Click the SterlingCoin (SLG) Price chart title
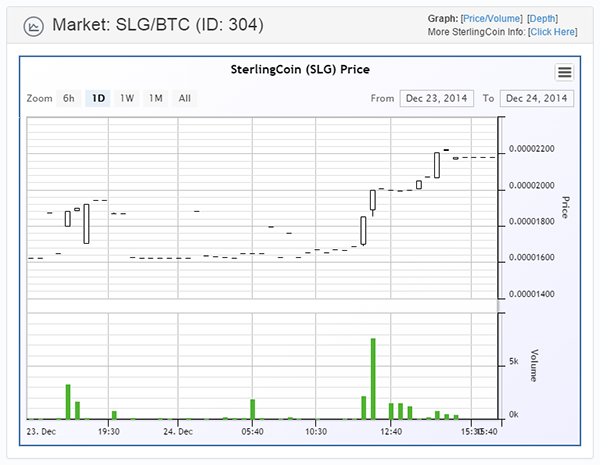Screen dimensions: 600x465 pyautogui.click(x=300, y=70)
